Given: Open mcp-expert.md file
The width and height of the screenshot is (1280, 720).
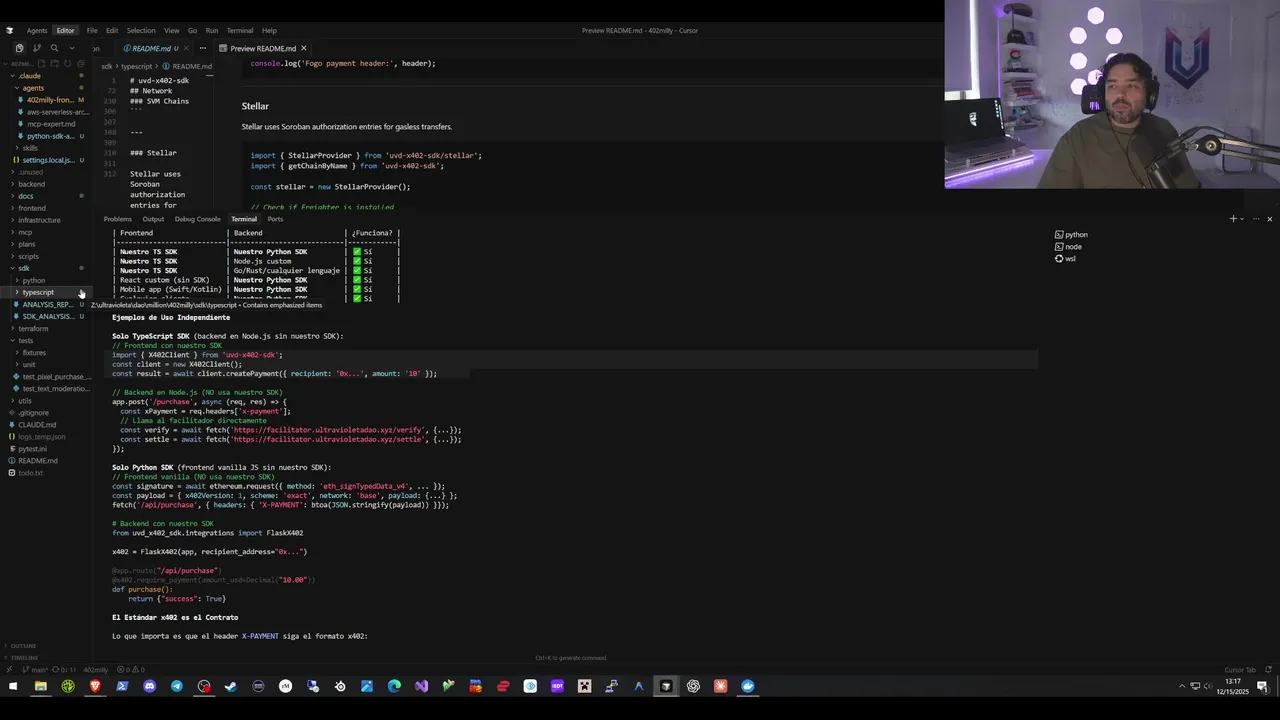Looking at the screenshot, I should 51,124.
